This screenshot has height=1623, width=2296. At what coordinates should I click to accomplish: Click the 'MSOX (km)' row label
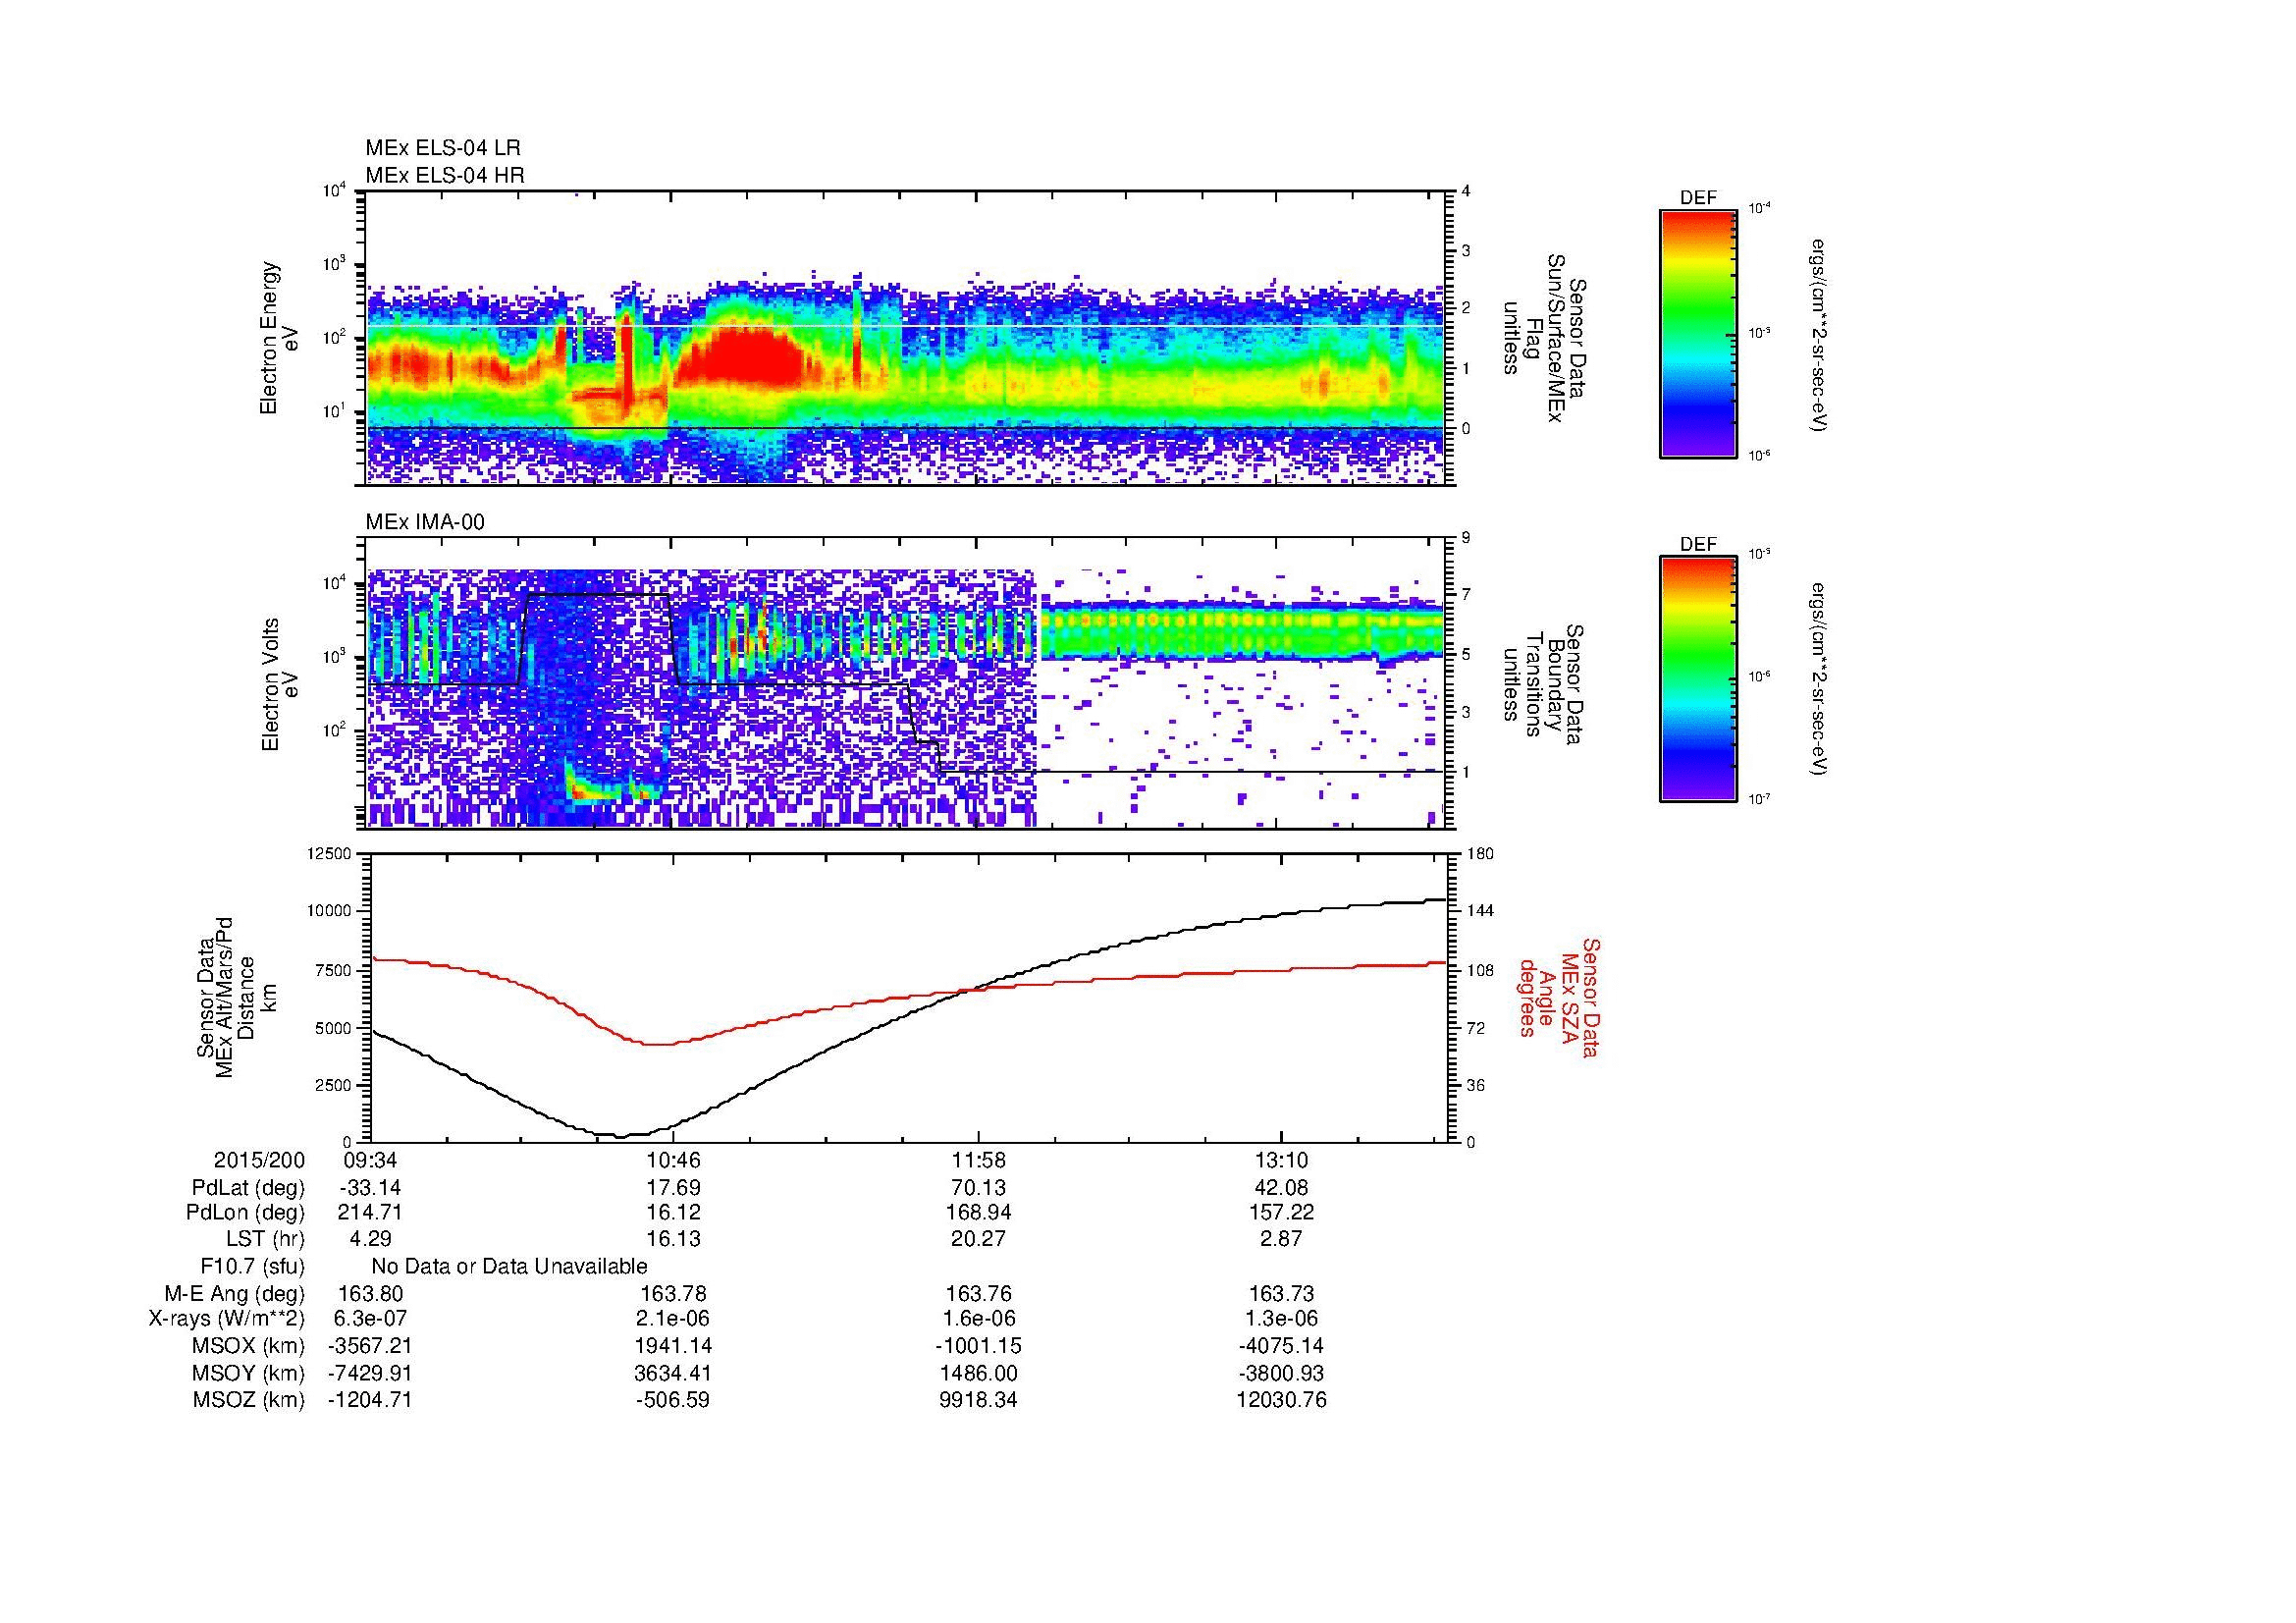[248, 1347]
